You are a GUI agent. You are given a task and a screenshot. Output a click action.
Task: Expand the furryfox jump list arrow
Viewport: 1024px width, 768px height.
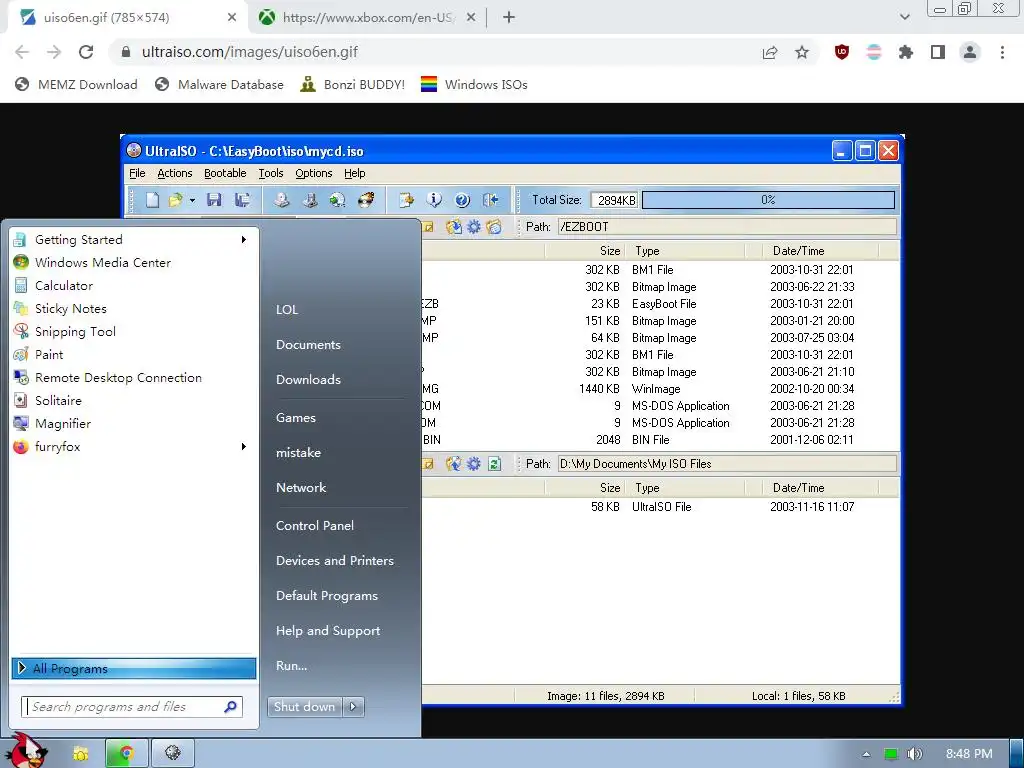click(244, 447)
